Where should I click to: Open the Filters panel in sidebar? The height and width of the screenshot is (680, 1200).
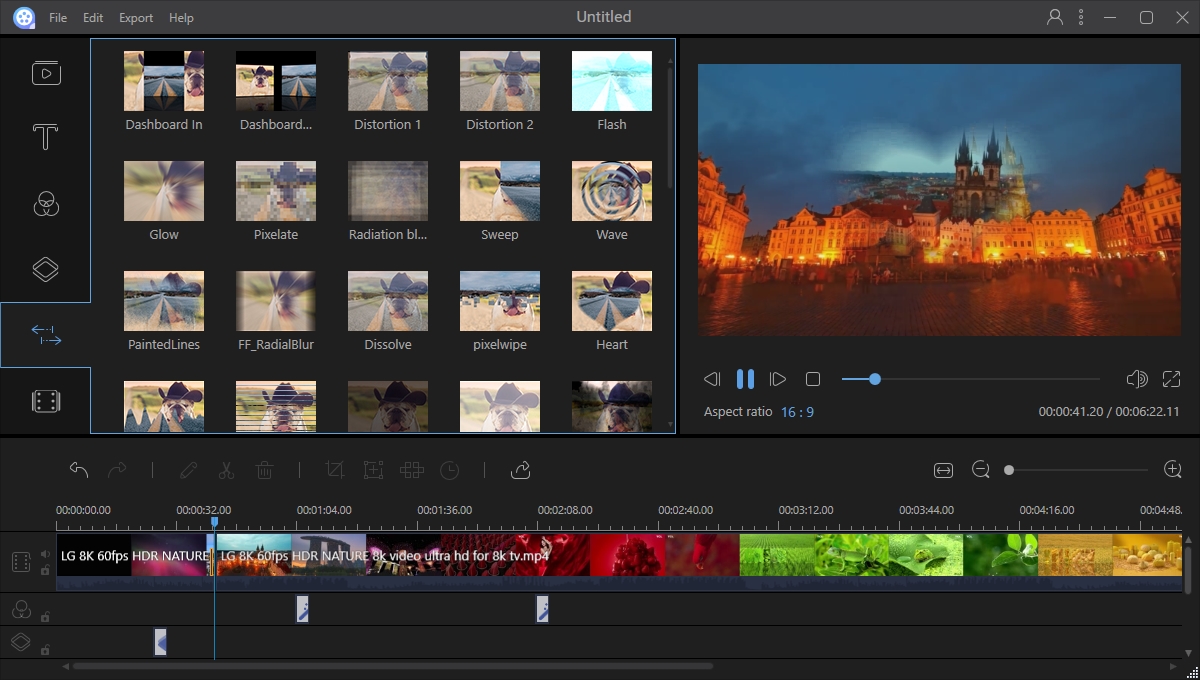click(x=45, y=204)
